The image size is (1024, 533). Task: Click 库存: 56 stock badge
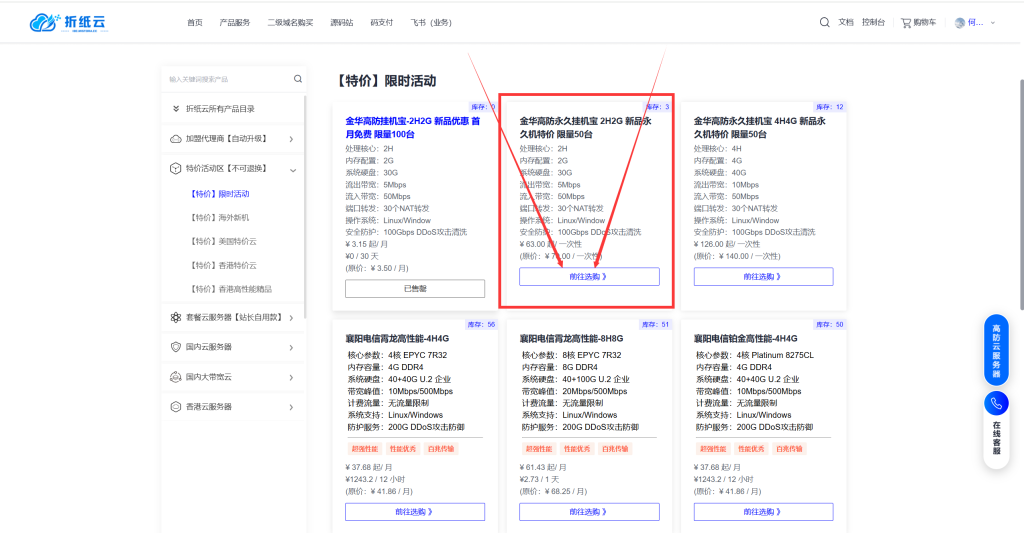pos(481,324)
